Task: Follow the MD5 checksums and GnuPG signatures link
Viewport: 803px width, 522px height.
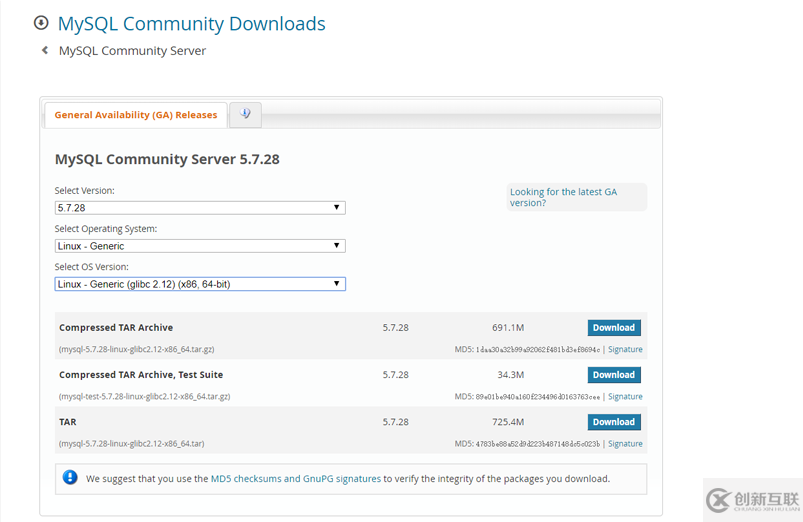Action: pyautogui.click(x=295, y=478)
